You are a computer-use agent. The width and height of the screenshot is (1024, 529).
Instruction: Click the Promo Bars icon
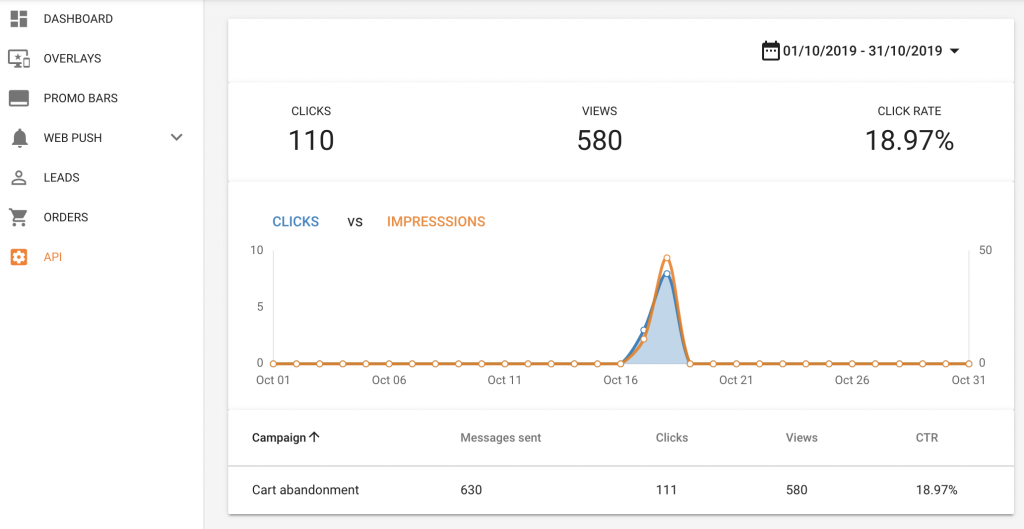19,99
